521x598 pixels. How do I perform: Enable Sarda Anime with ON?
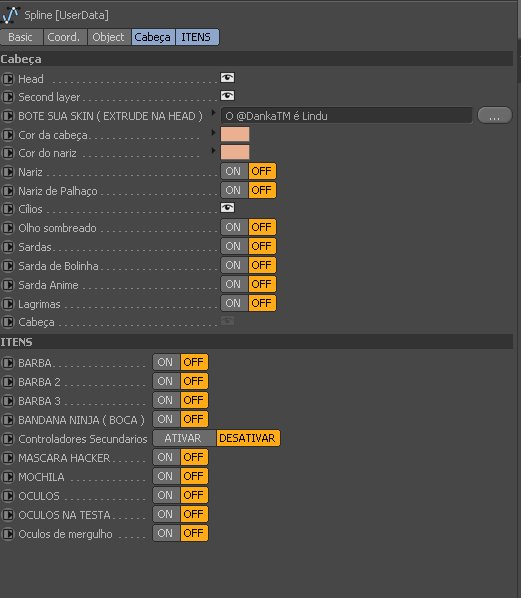coord(234,284)
